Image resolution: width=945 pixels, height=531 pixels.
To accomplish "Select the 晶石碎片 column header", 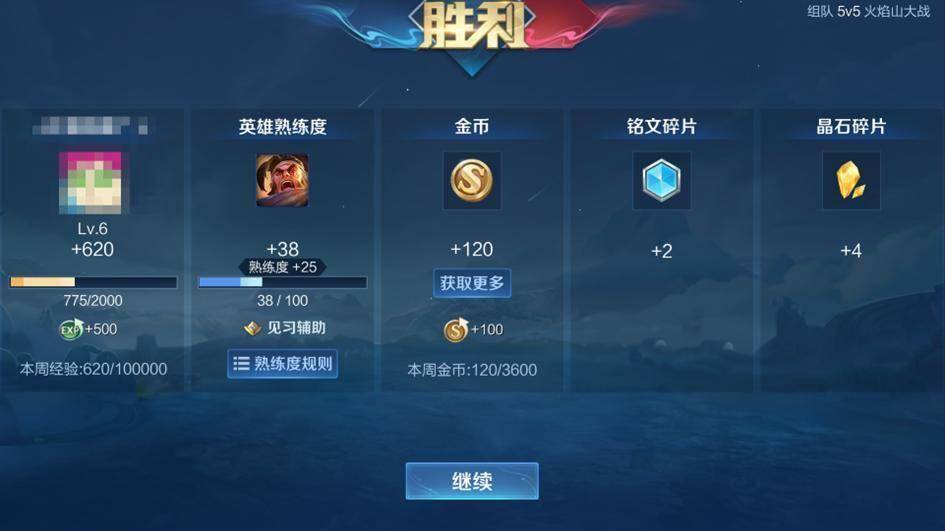I will pyautogui.click(x=851, y=127).
